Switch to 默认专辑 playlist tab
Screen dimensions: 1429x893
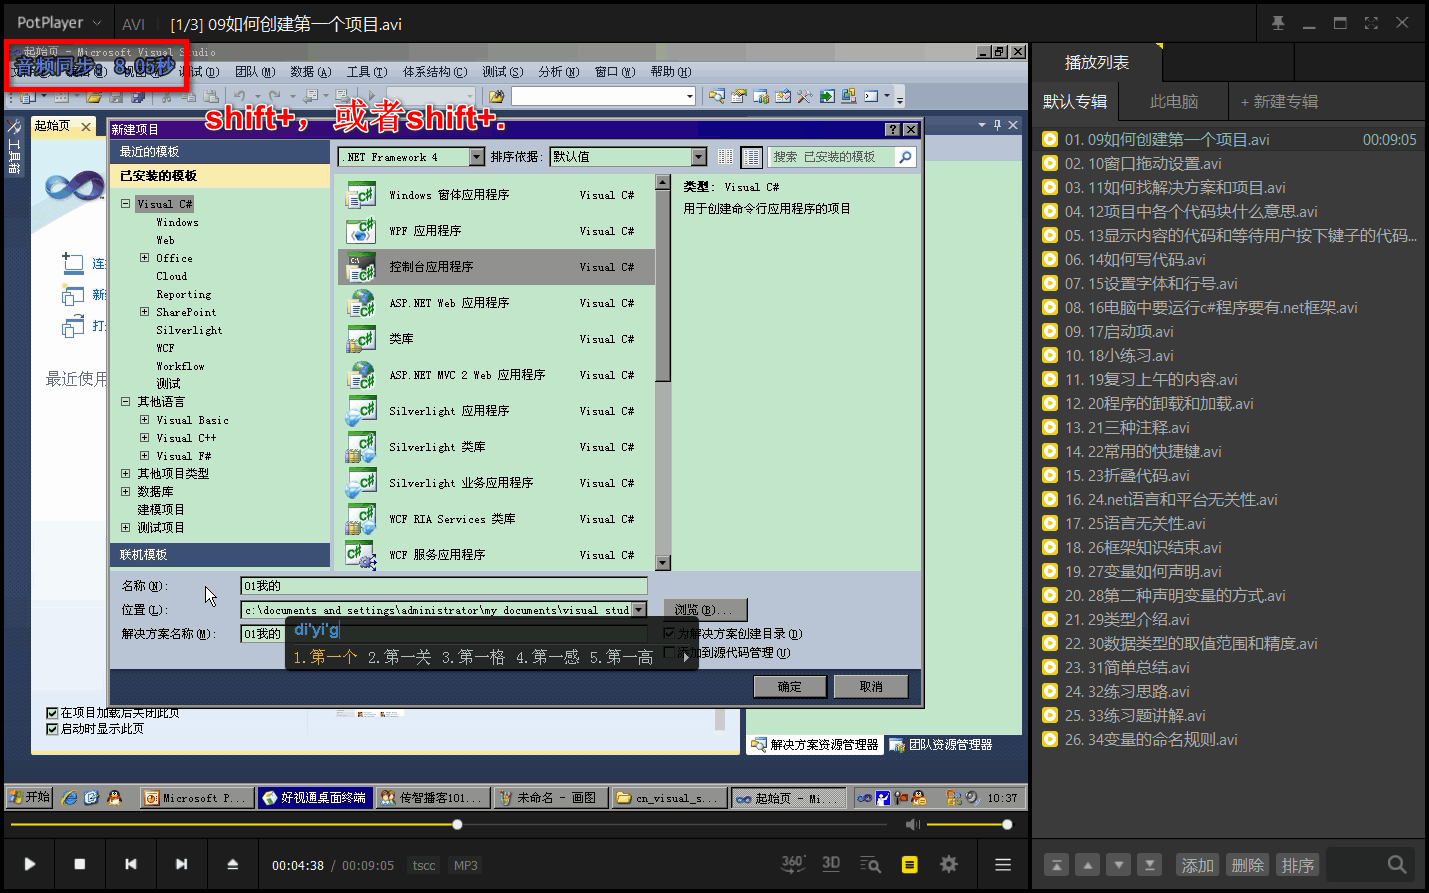[1075, 101]
